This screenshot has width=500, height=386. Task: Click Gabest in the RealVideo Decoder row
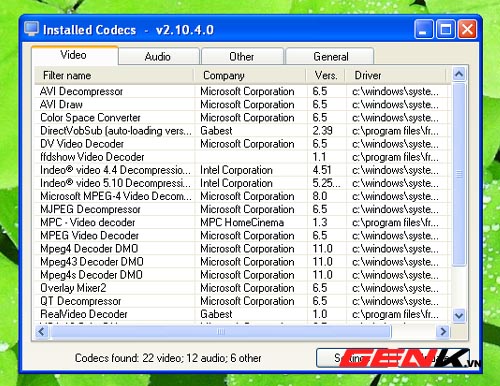(216, 314)
